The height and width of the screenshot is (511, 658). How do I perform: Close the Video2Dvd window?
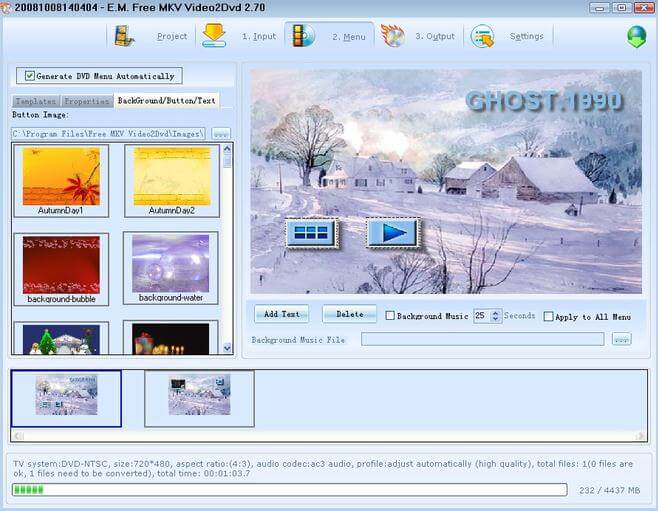(644, 8)
